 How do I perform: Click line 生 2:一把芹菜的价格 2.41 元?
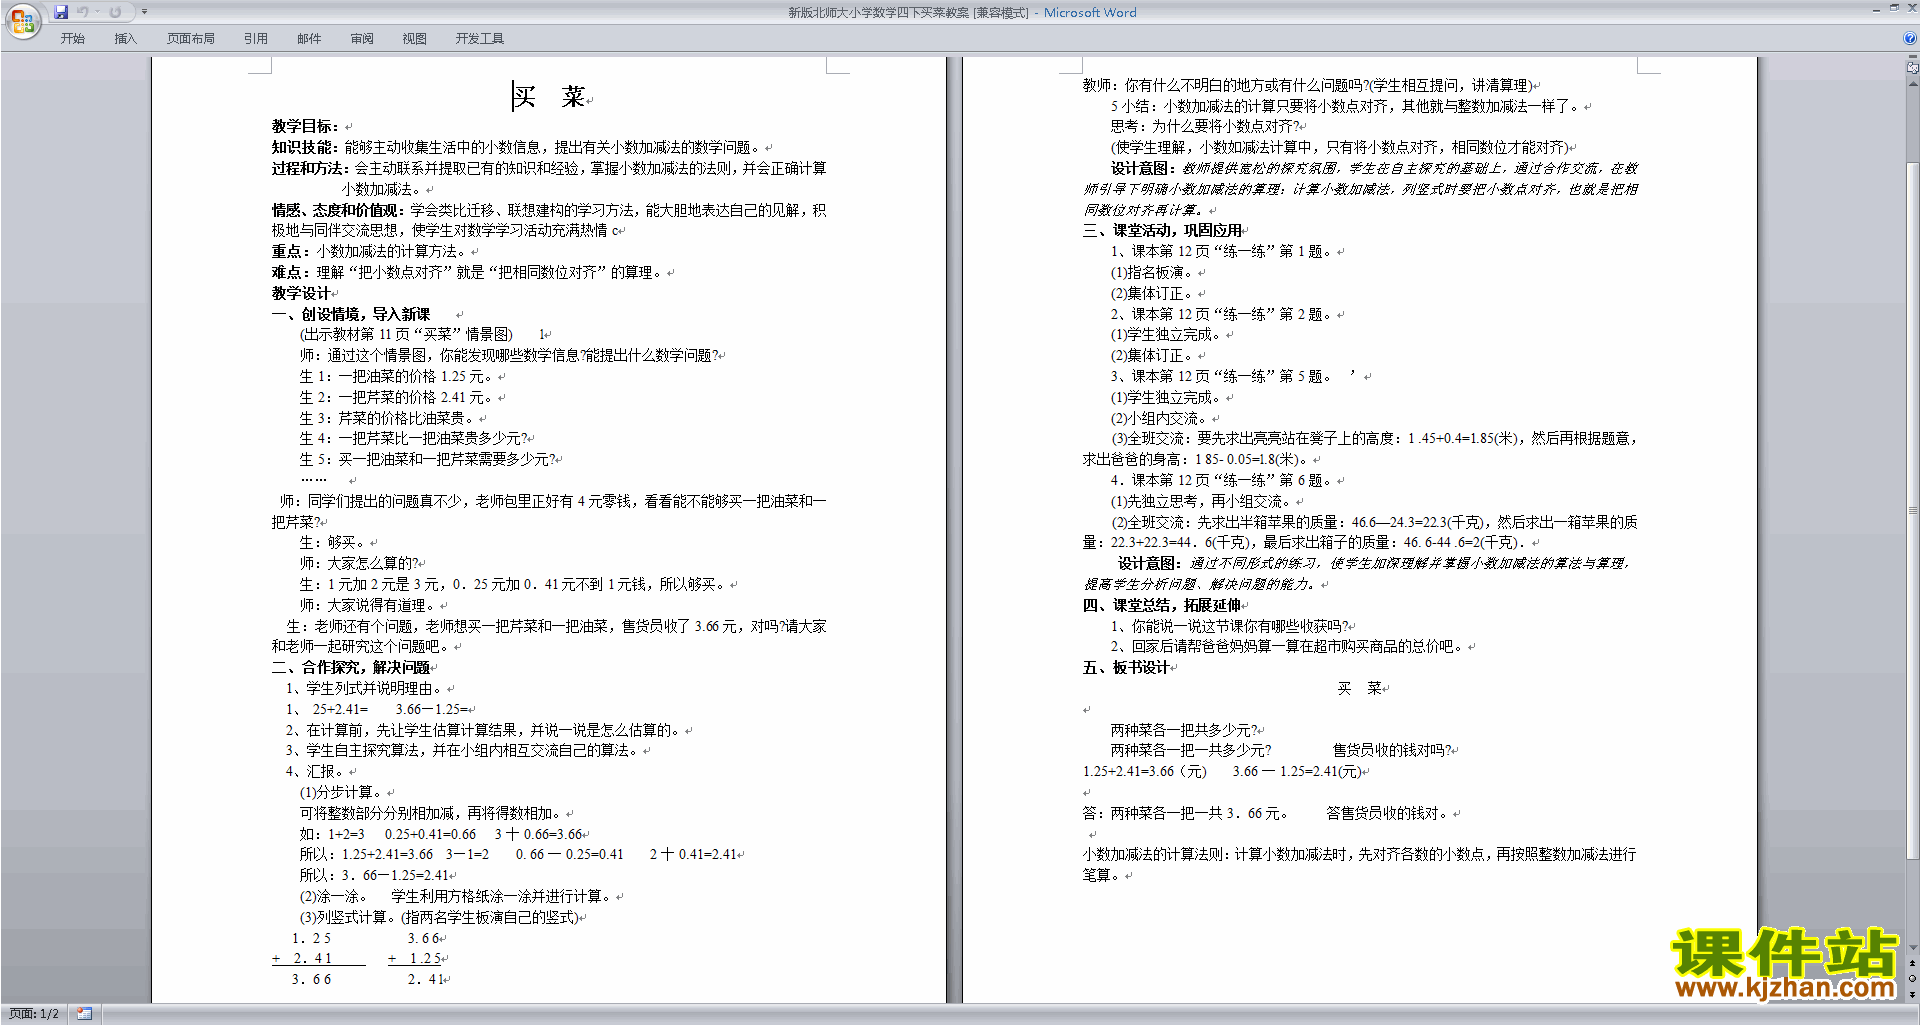click(x=397, y=397)
